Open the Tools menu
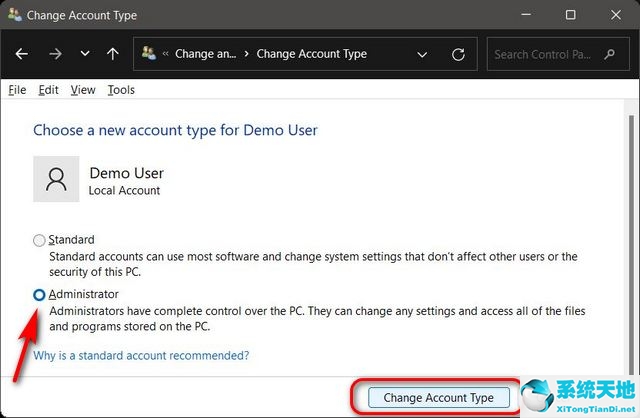 click(x=121, y=90)
